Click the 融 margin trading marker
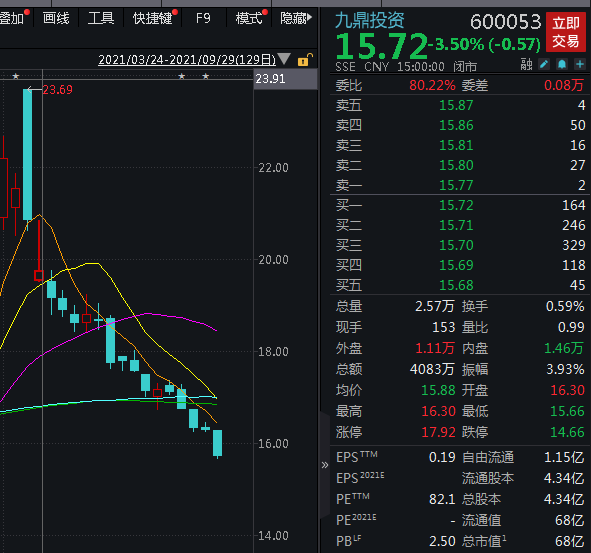 point(526,64)
